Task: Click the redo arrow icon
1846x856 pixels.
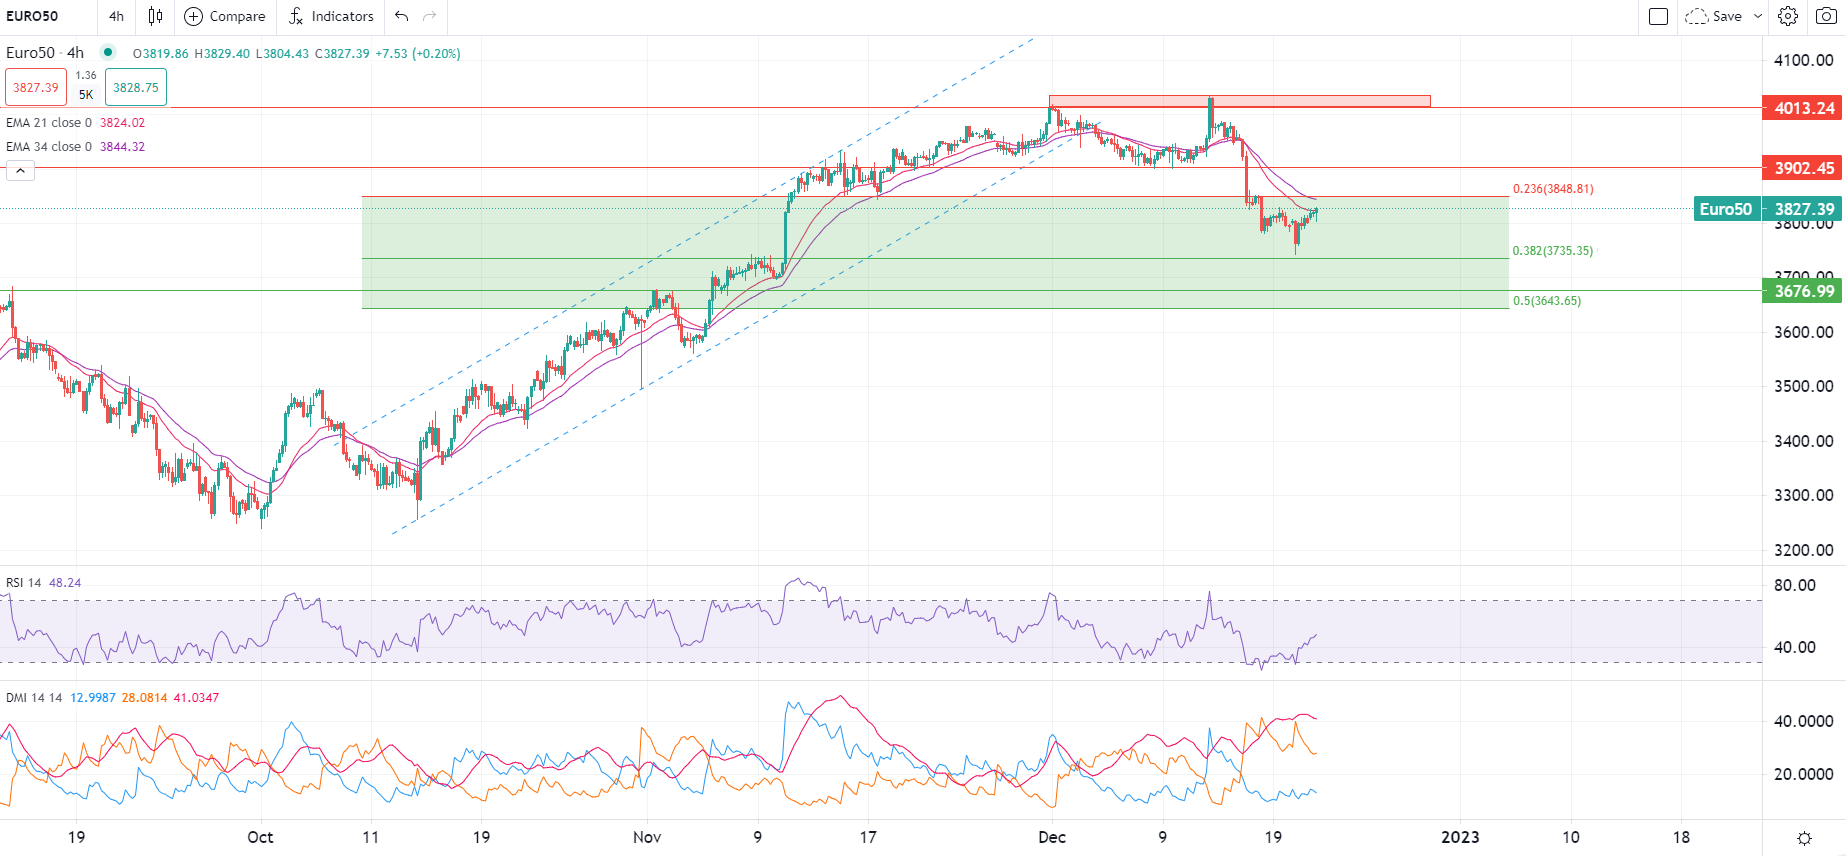Action: click(430, 16)
